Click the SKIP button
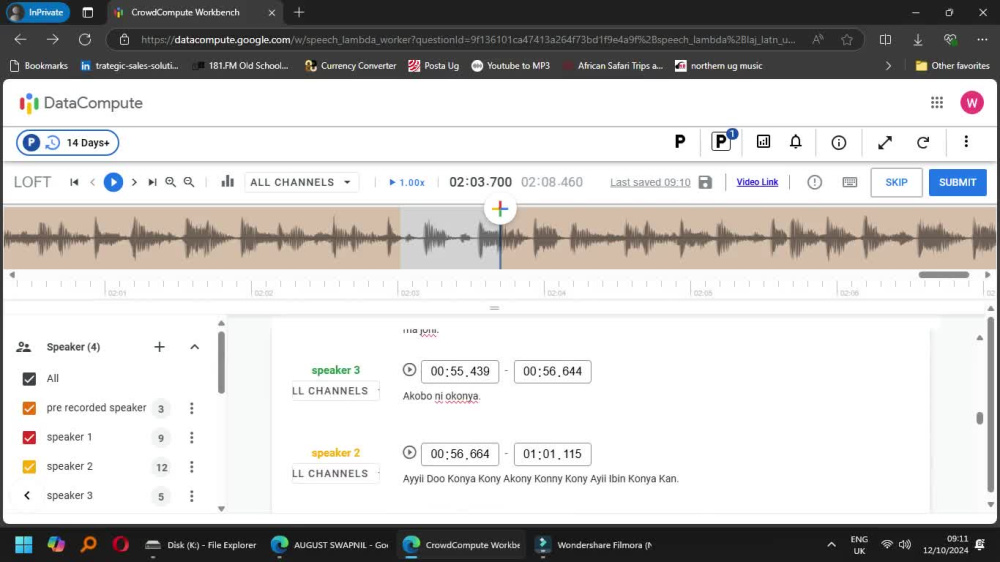Viewport: 1000px width, 562px height. [x=896, y=182]
